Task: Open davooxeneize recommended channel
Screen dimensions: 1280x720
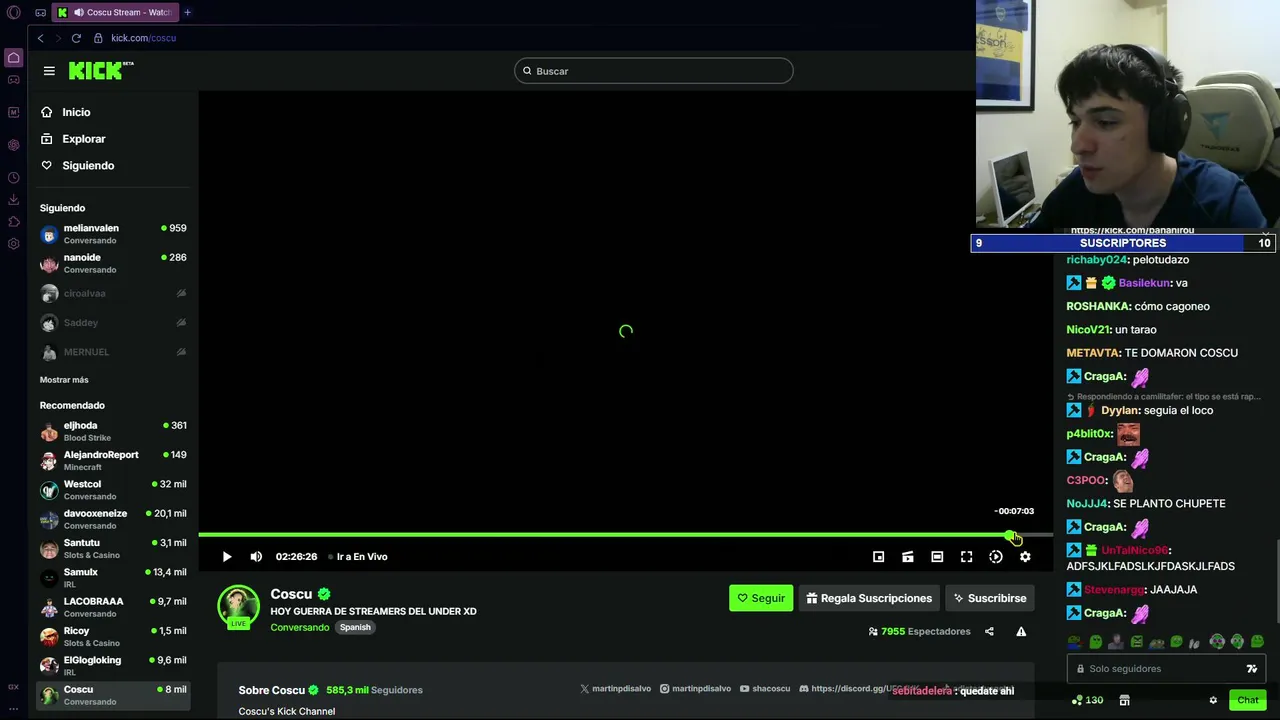Action: pyautogui.click(x=113, y=519)
